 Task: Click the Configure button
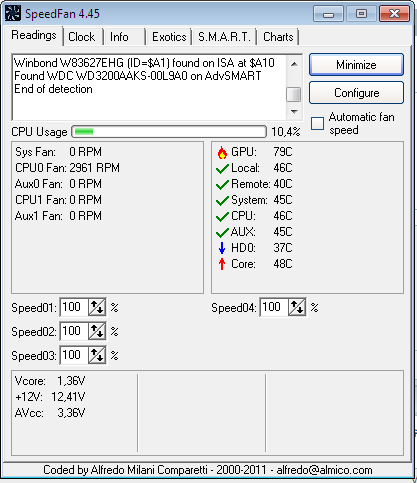356,93
